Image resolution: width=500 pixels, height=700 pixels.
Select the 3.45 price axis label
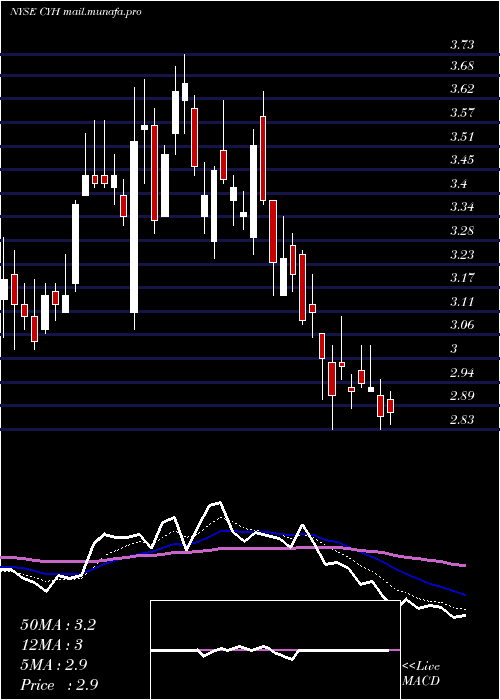[x=462, y=160]
